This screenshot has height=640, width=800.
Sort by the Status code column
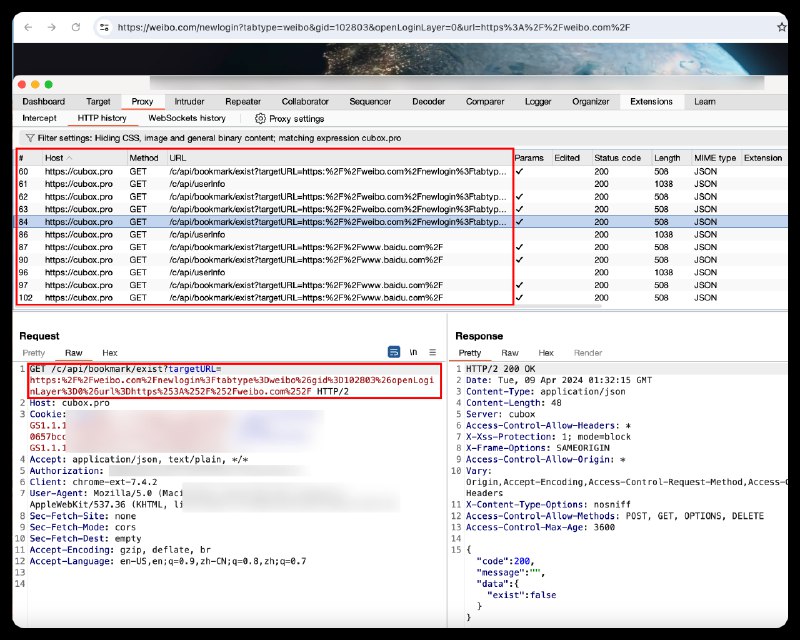pos(617,158)
